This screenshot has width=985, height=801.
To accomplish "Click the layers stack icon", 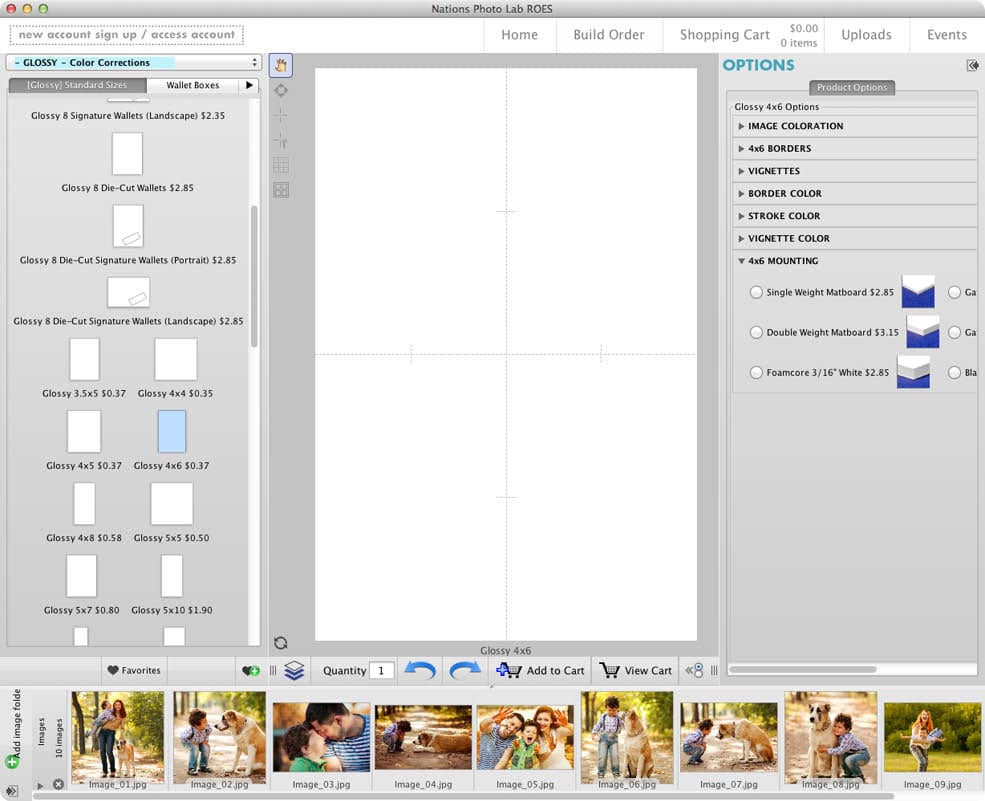I will 294,670.
